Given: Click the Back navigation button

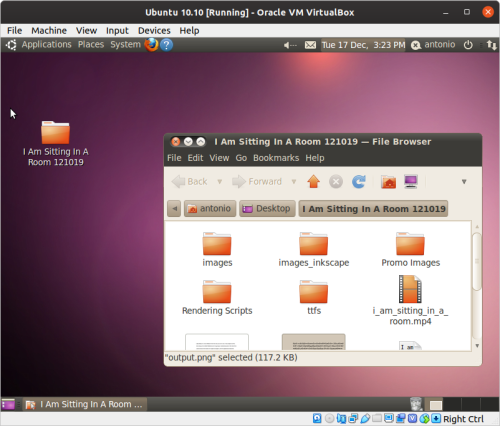Looking at the screenshot, I should (x=190, y=182).
